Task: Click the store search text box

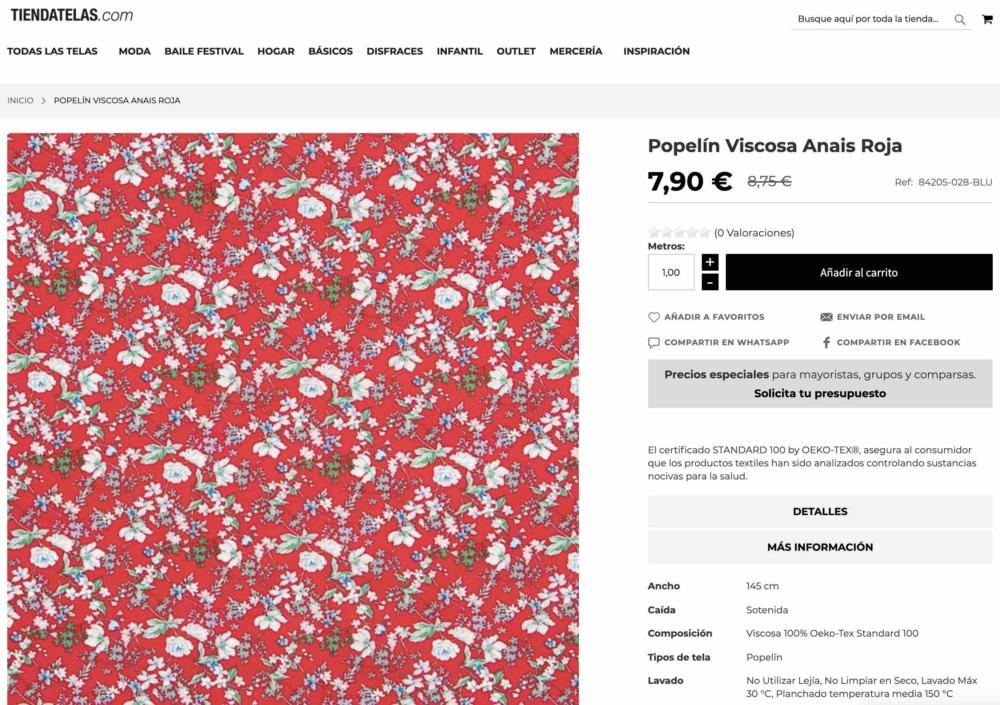Action: [871, 19]
